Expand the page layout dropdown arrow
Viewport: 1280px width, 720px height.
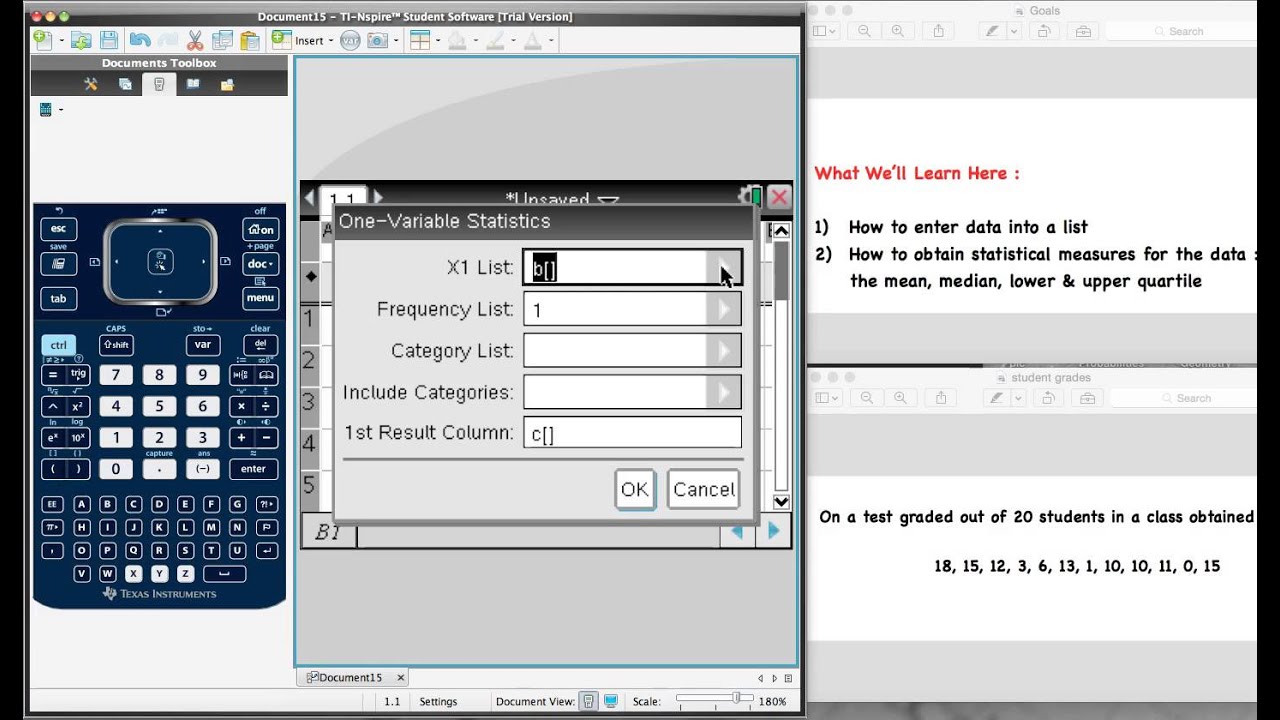pos(437,41)
